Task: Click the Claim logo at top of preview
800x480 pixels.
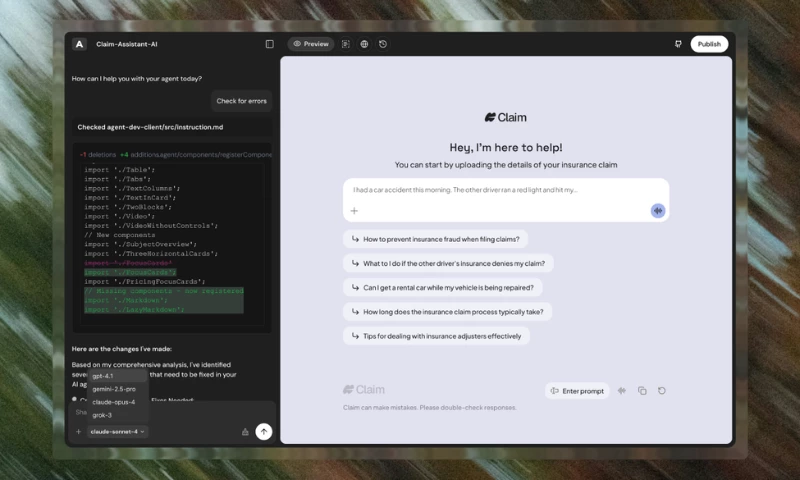Action: click(506, 117)
